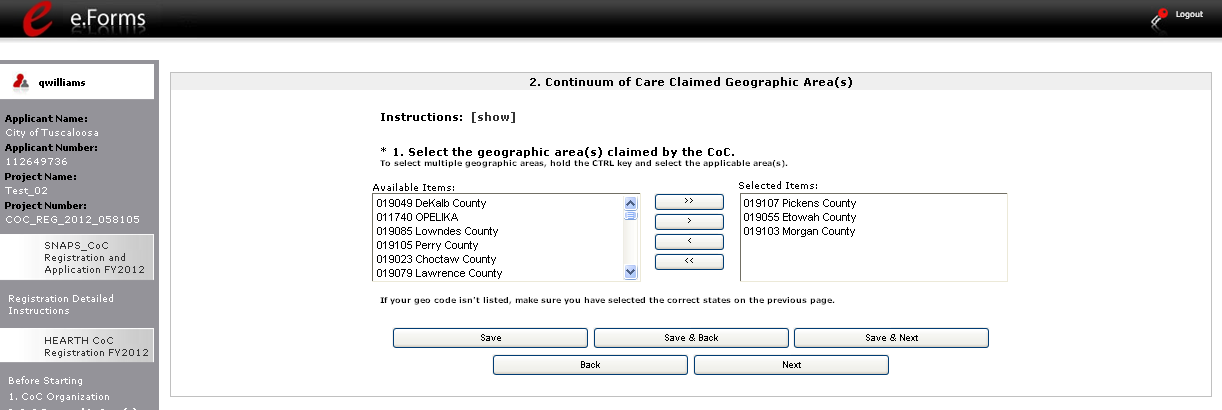Screen dimensions: 1222x410
Task: Remove all items with the << button
Action: point(688,262)
